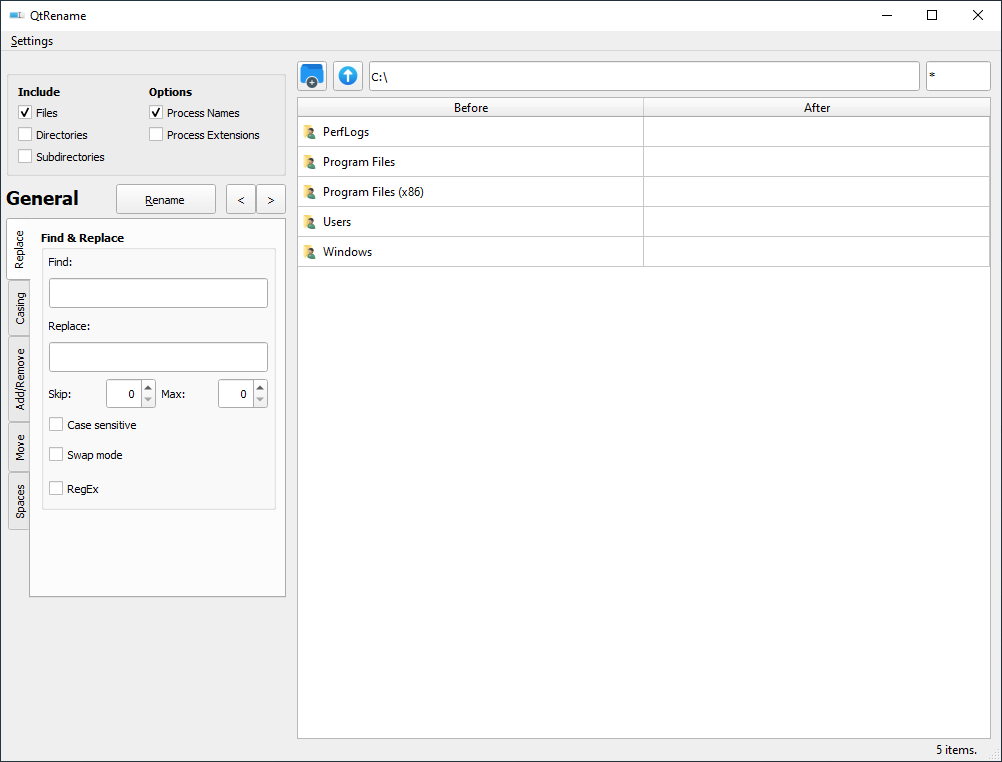Screen dimensions: 1002x762
Task: Click the folder icon next to Windows
Action: click(309, 251)
